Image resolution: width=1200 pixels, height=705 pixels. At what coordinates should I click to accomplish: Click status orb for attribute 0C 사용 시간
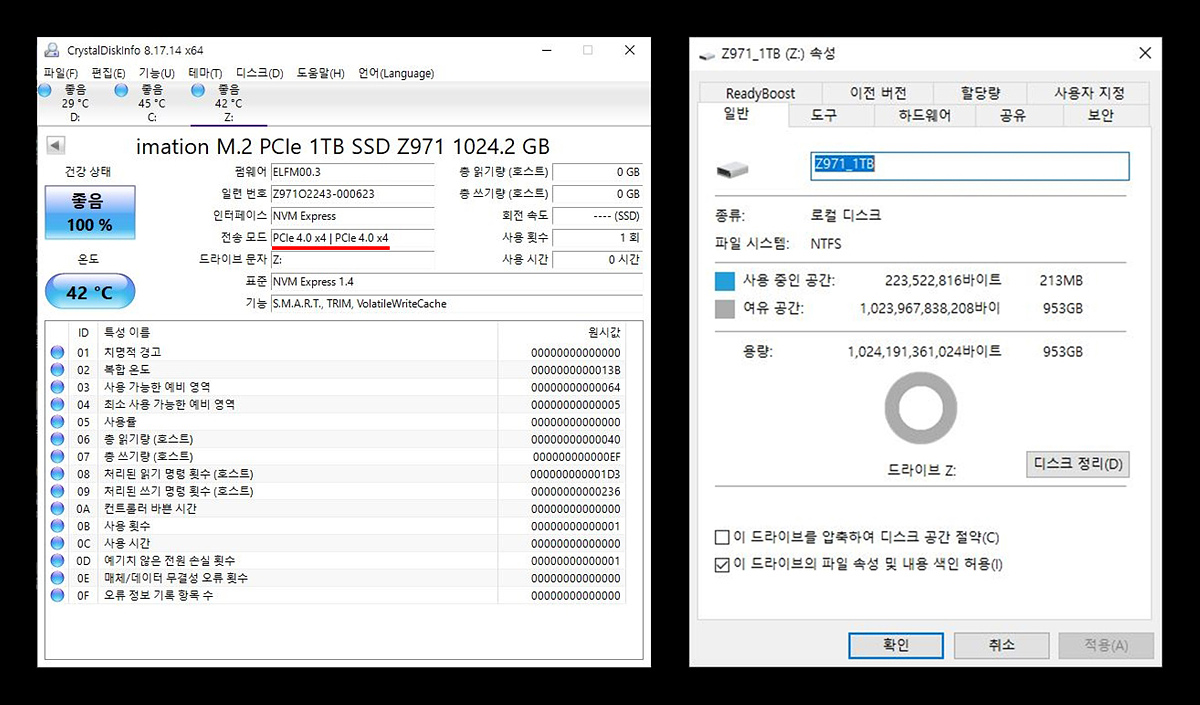(57, 543)
